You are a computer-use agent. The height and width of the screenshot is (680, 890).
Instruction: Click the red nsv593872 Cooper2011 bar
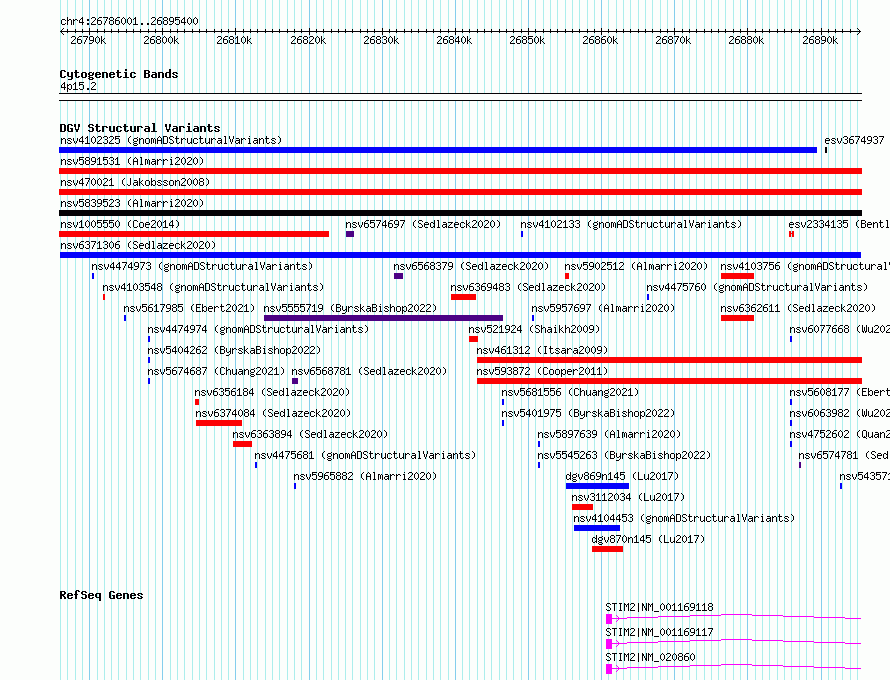pos(669,381)
